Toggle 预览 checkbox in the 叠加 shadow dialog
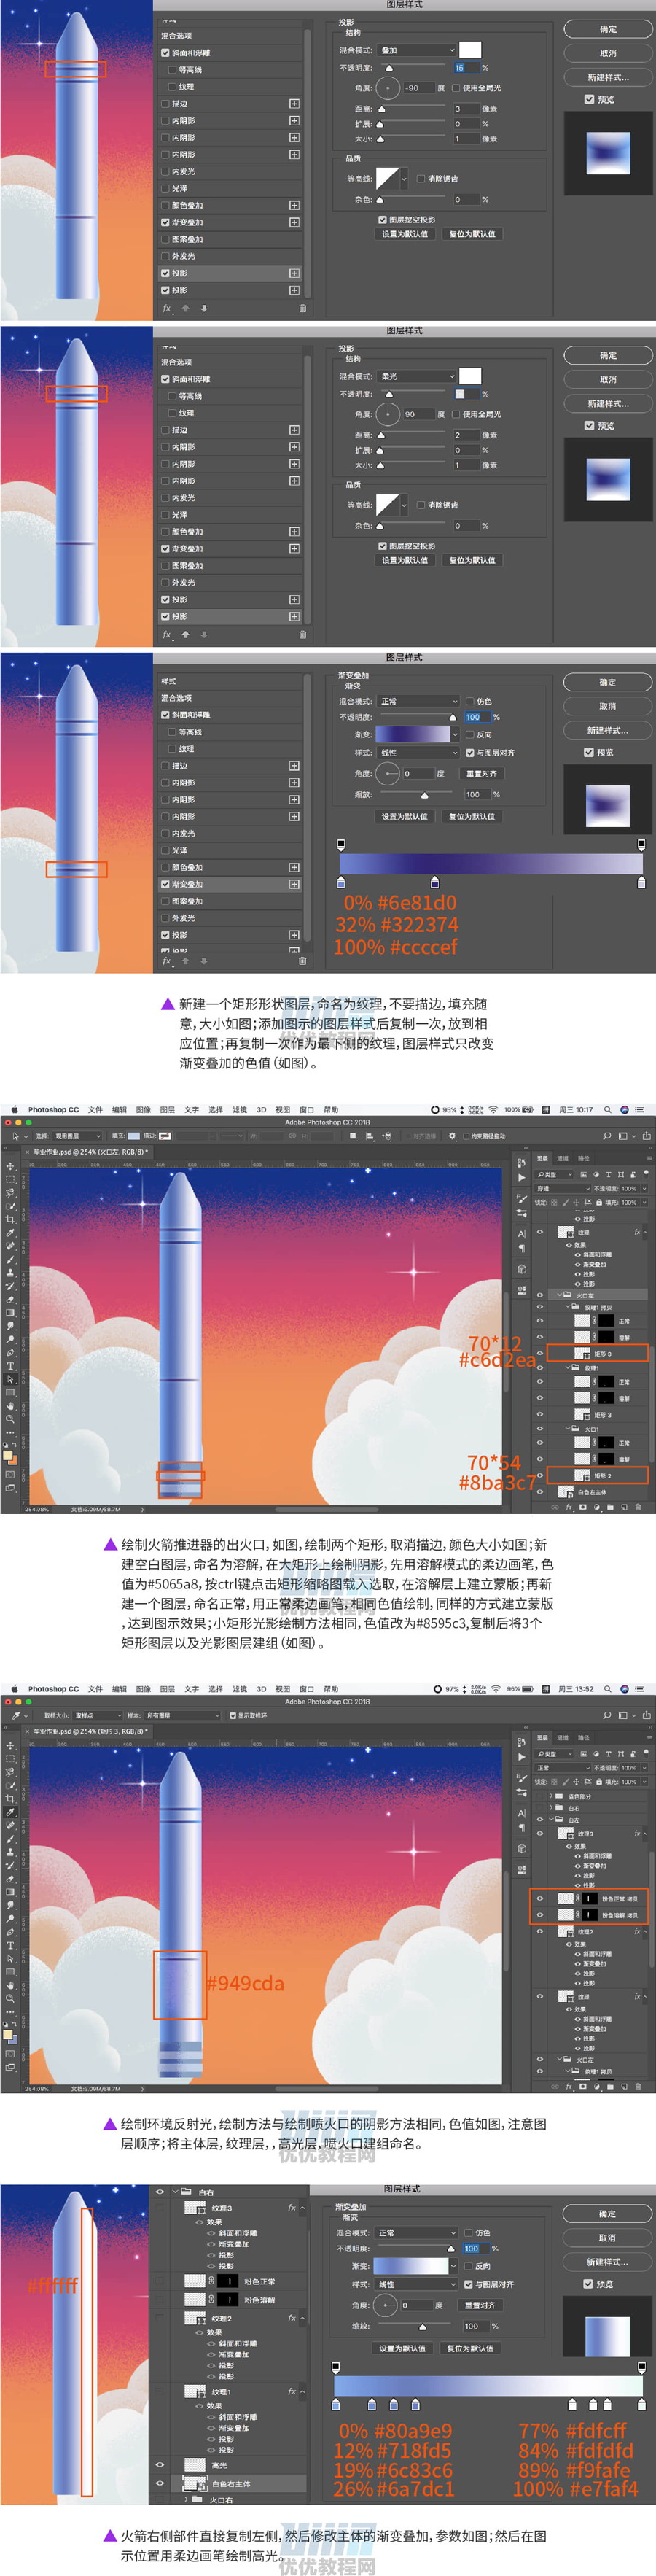The width and height of the screenshot is (656, 2576). click(x=589, y=99)
